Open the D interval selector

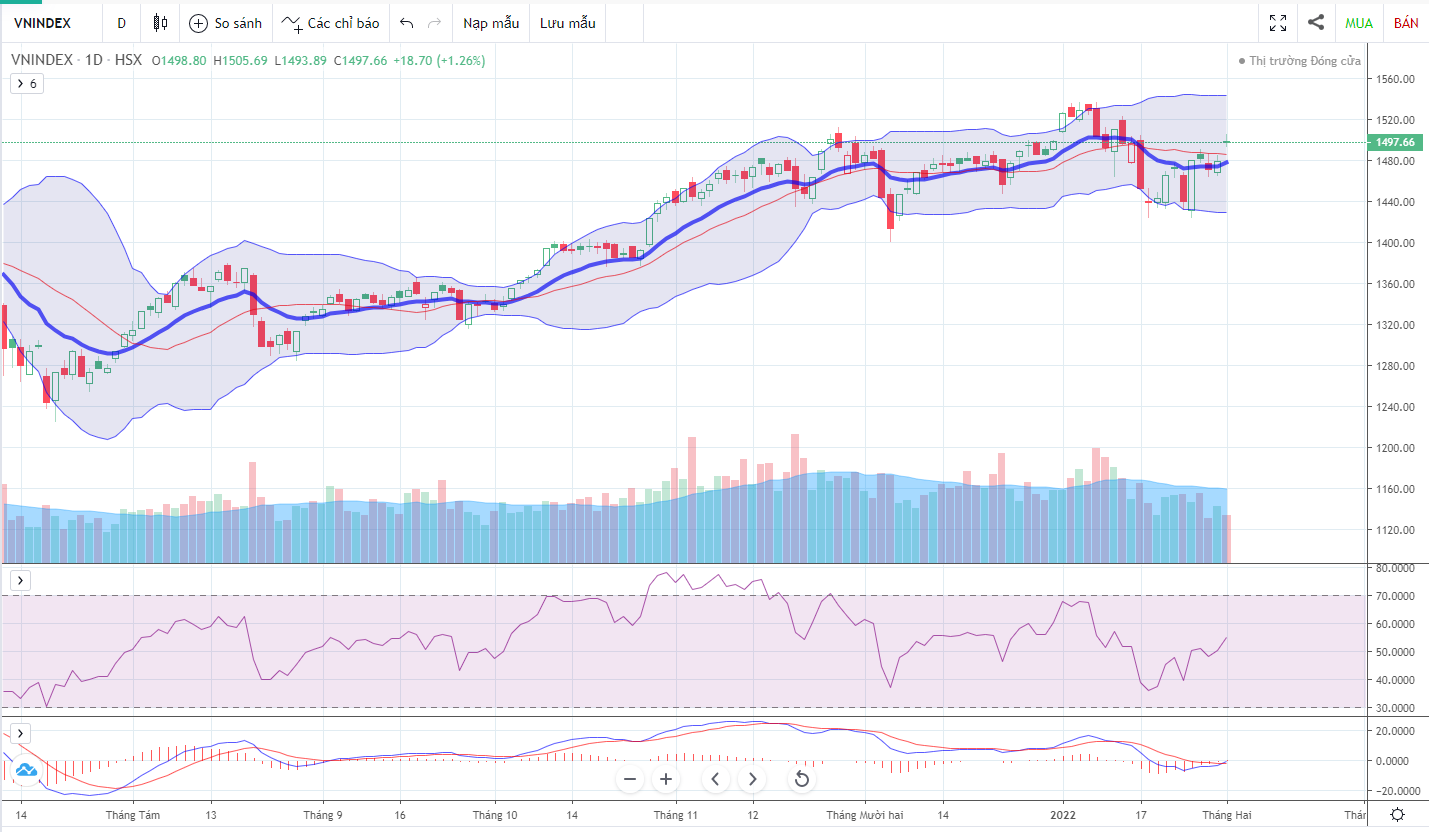tap(122, 22)
